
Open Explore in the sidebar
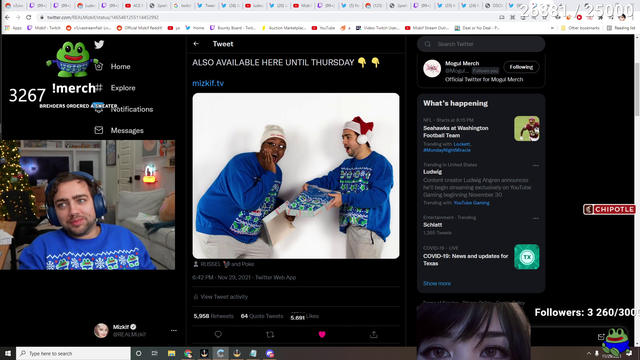(123, 88)
